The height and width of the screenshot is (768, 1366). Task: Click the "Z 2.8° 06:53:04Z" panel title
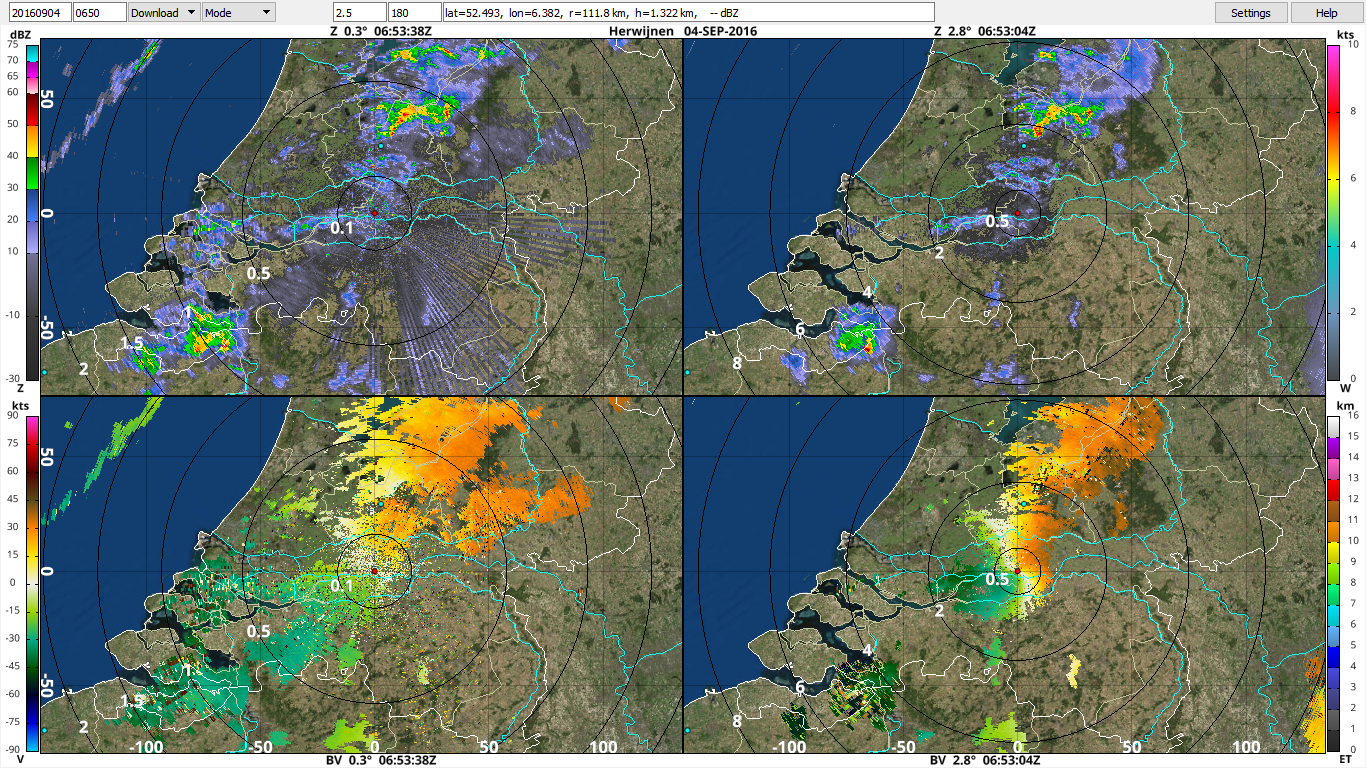[984, 31]
